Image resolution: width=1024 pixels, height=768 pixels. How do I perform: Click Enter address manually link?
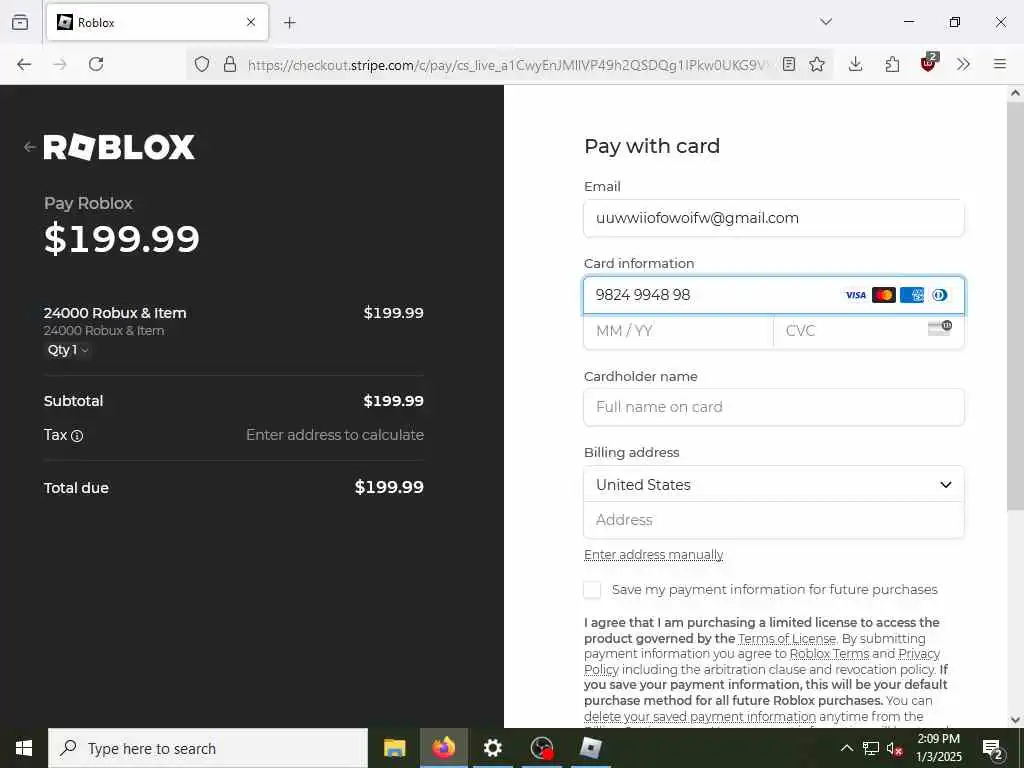pyautogui.click(x=654, y=554)
